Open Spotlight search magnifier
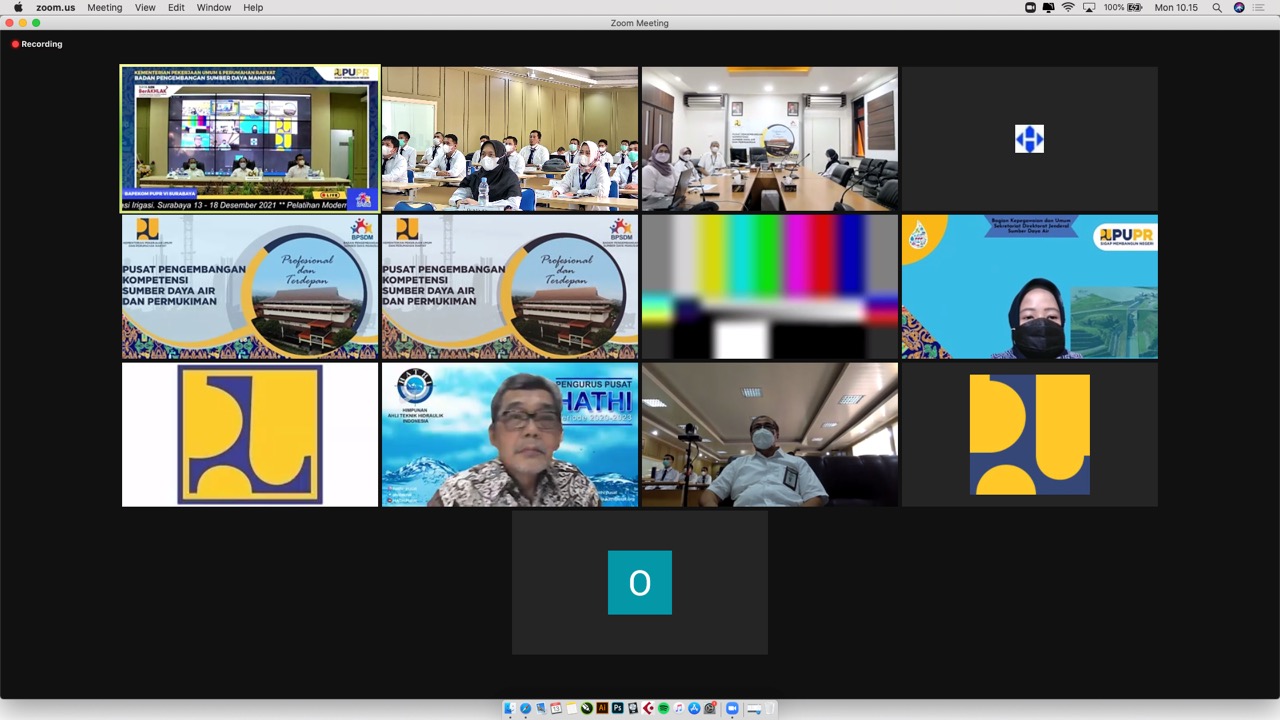Viewport: 1280px width, 720px height. (1217, 7)
